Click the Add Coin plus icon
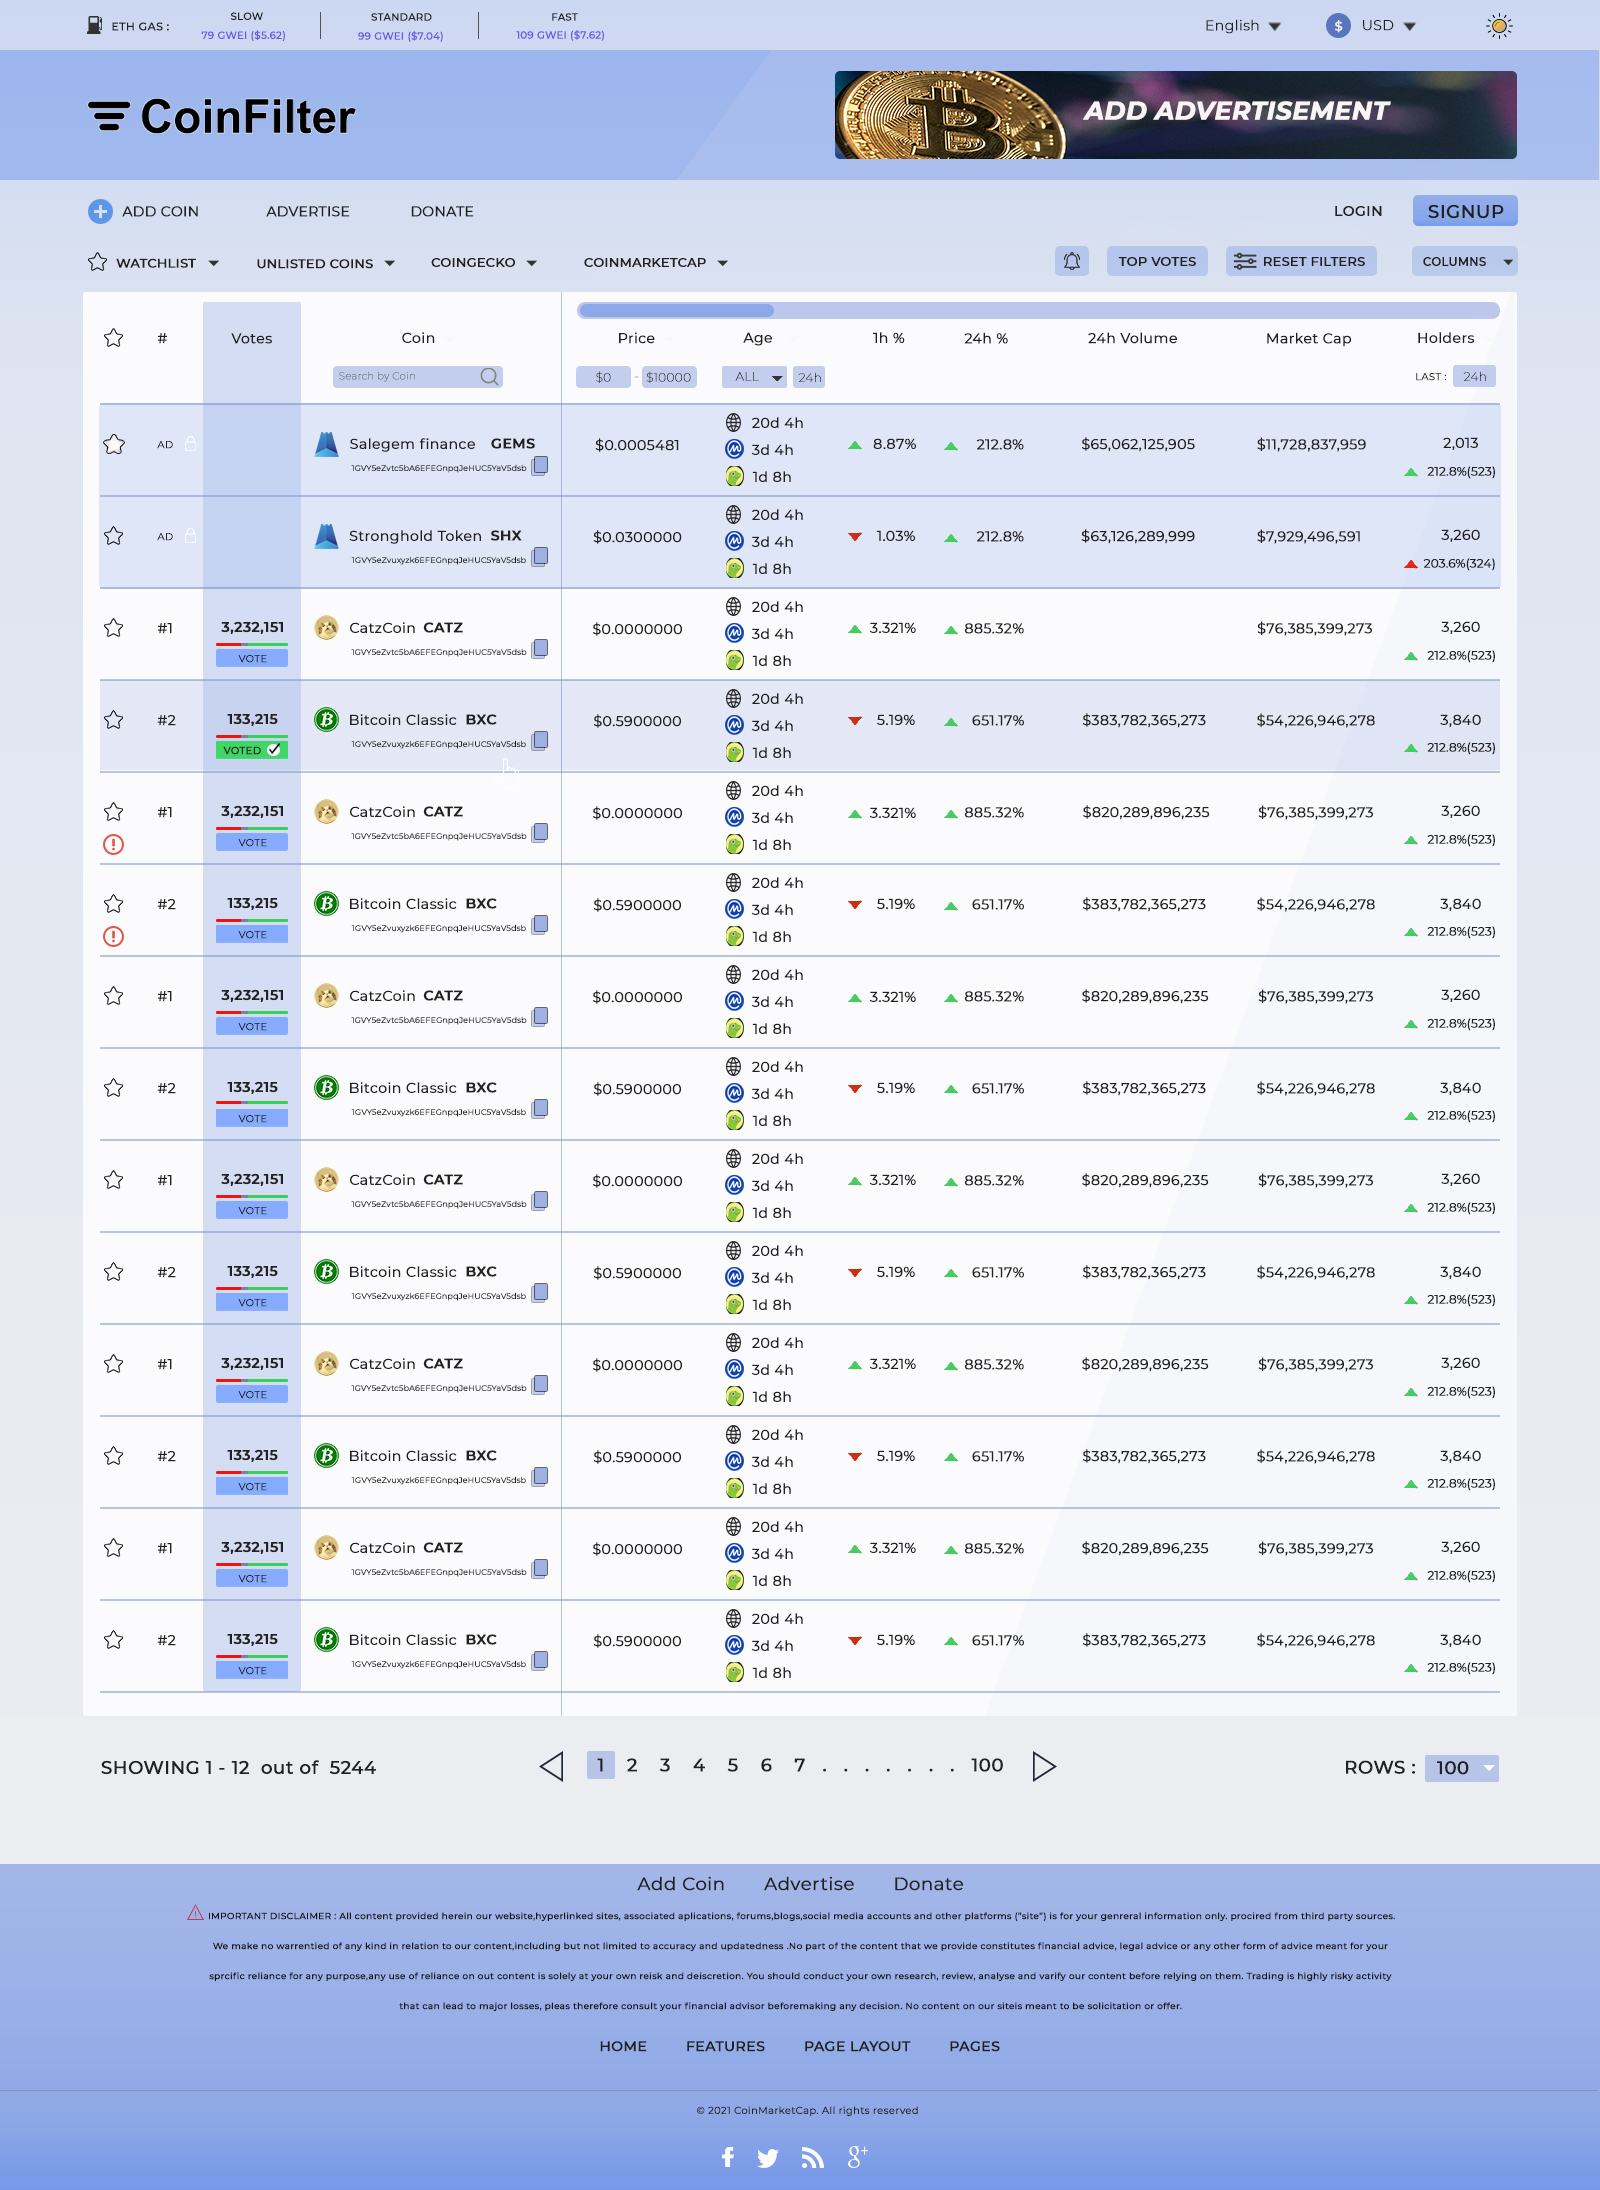 [100, 211]
